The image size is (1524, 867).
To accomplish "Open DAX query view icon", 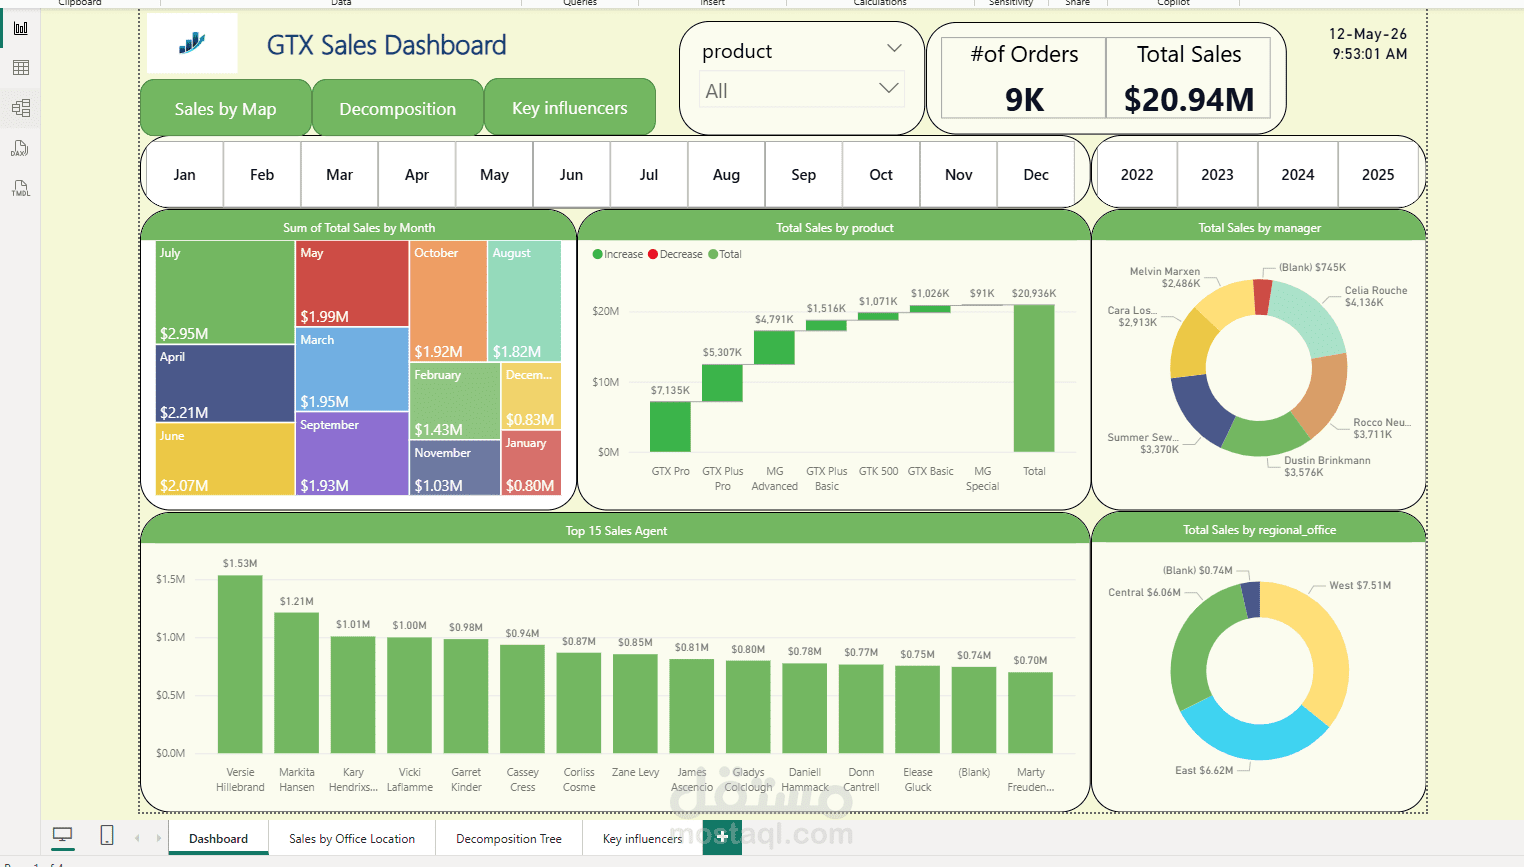I will click(x=20, y=148).
